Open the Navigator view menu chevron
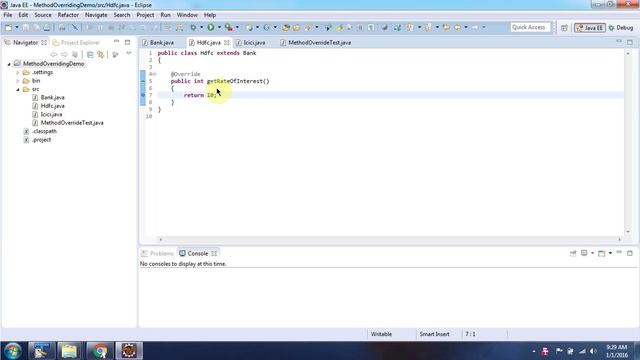 [129, 54]
